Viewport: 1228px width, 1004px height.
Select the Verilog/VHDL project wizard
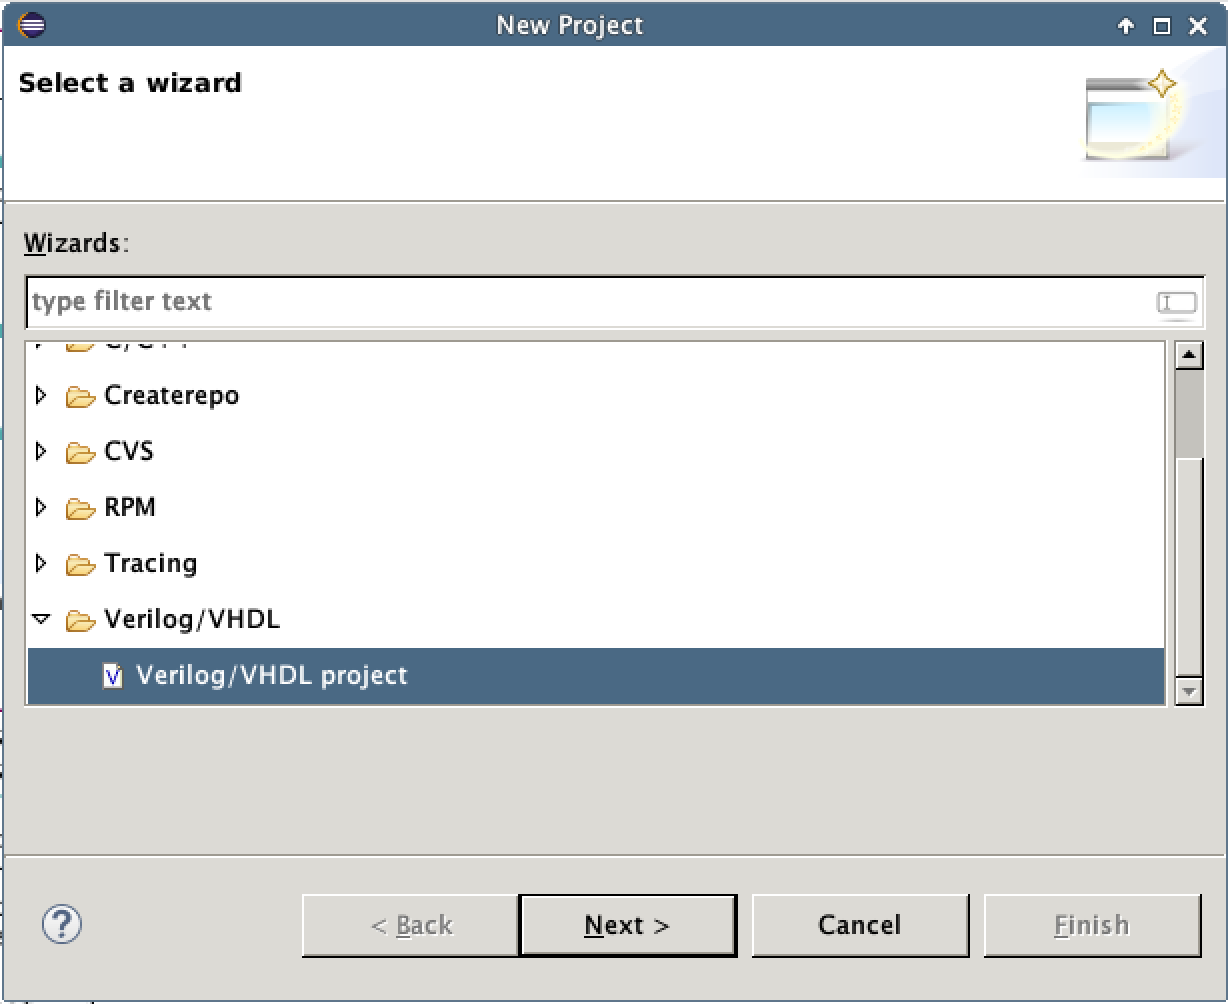pyautogui.click(x=271, y=676)
